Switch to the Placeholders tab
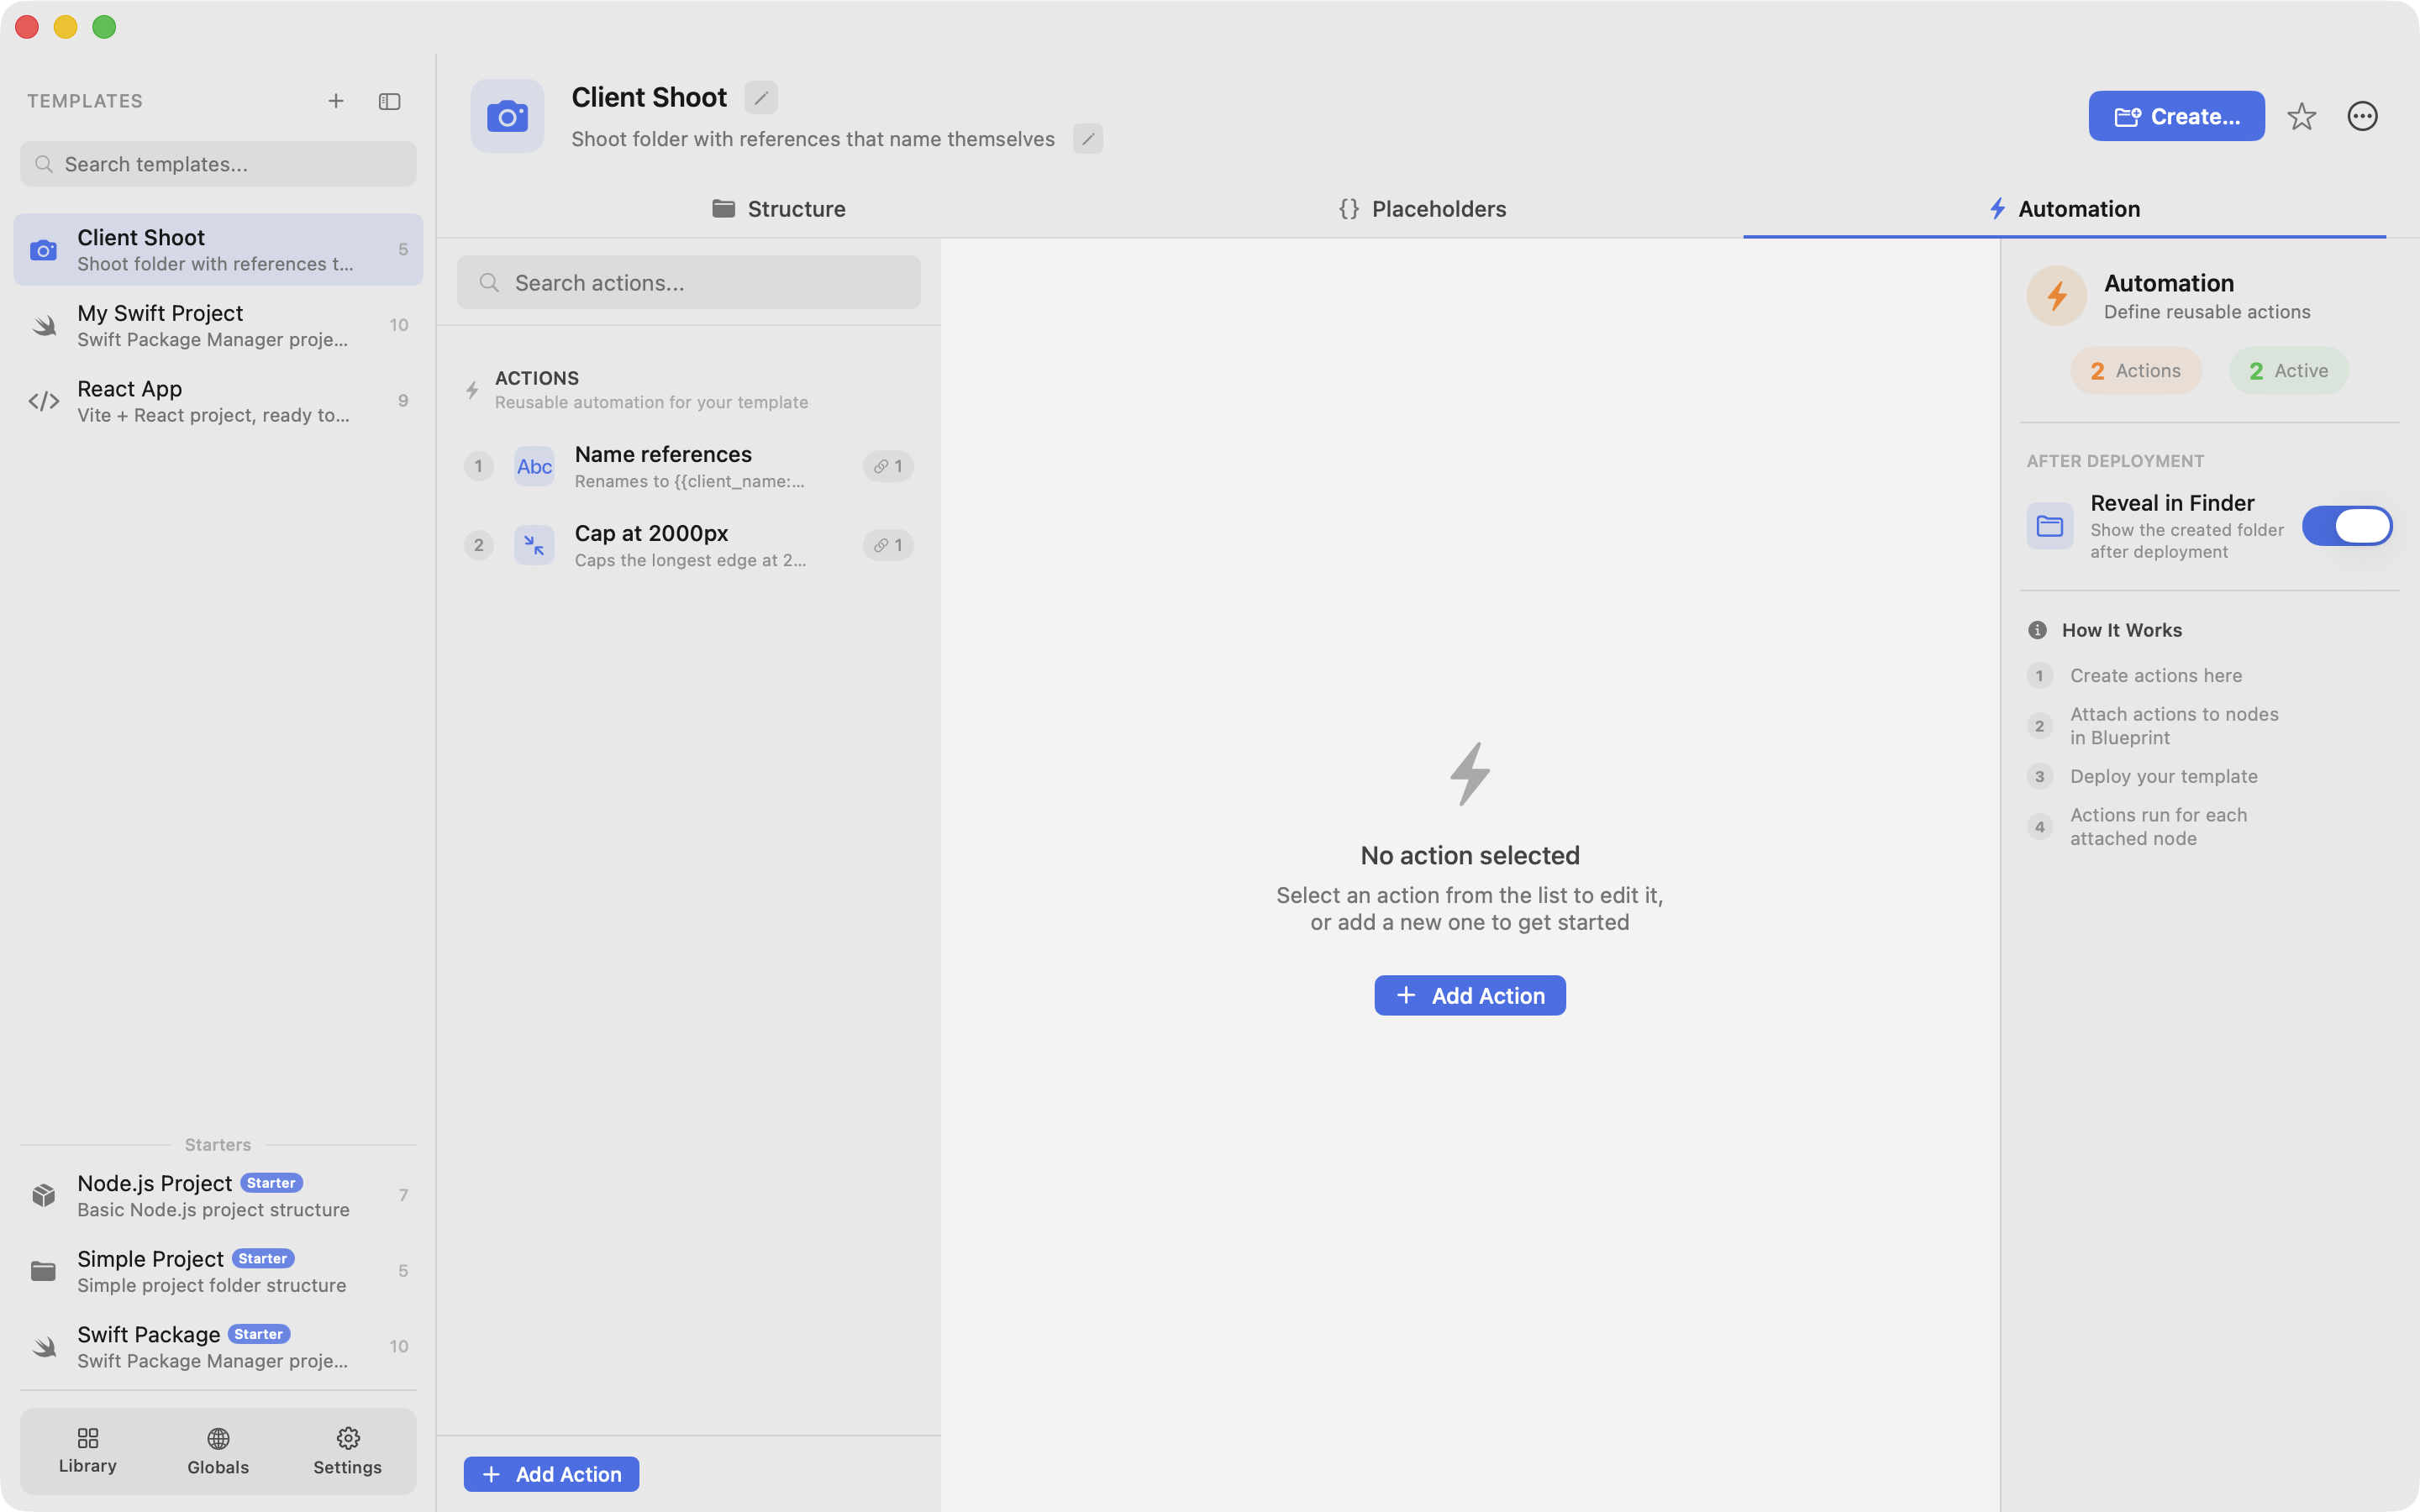This screenshot has height=1512, width=2420. tap(1422, 209)
